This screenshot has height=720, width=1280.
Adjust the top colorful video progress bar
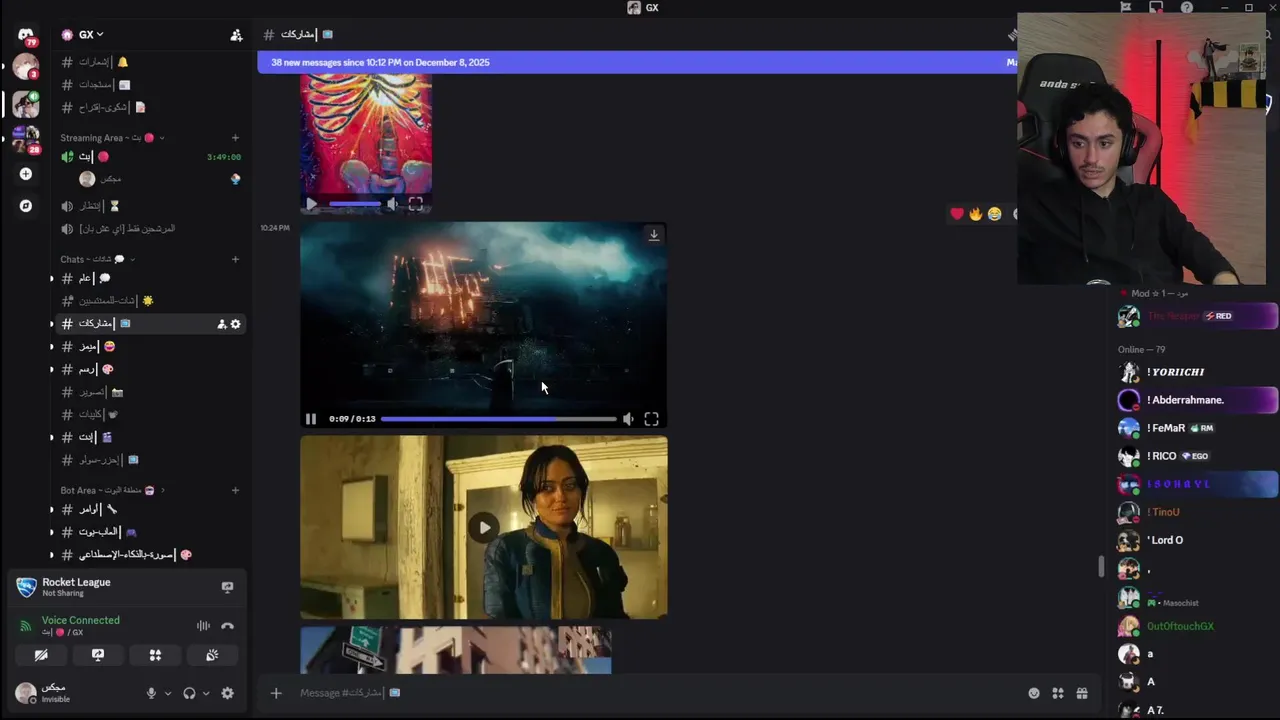355,204
